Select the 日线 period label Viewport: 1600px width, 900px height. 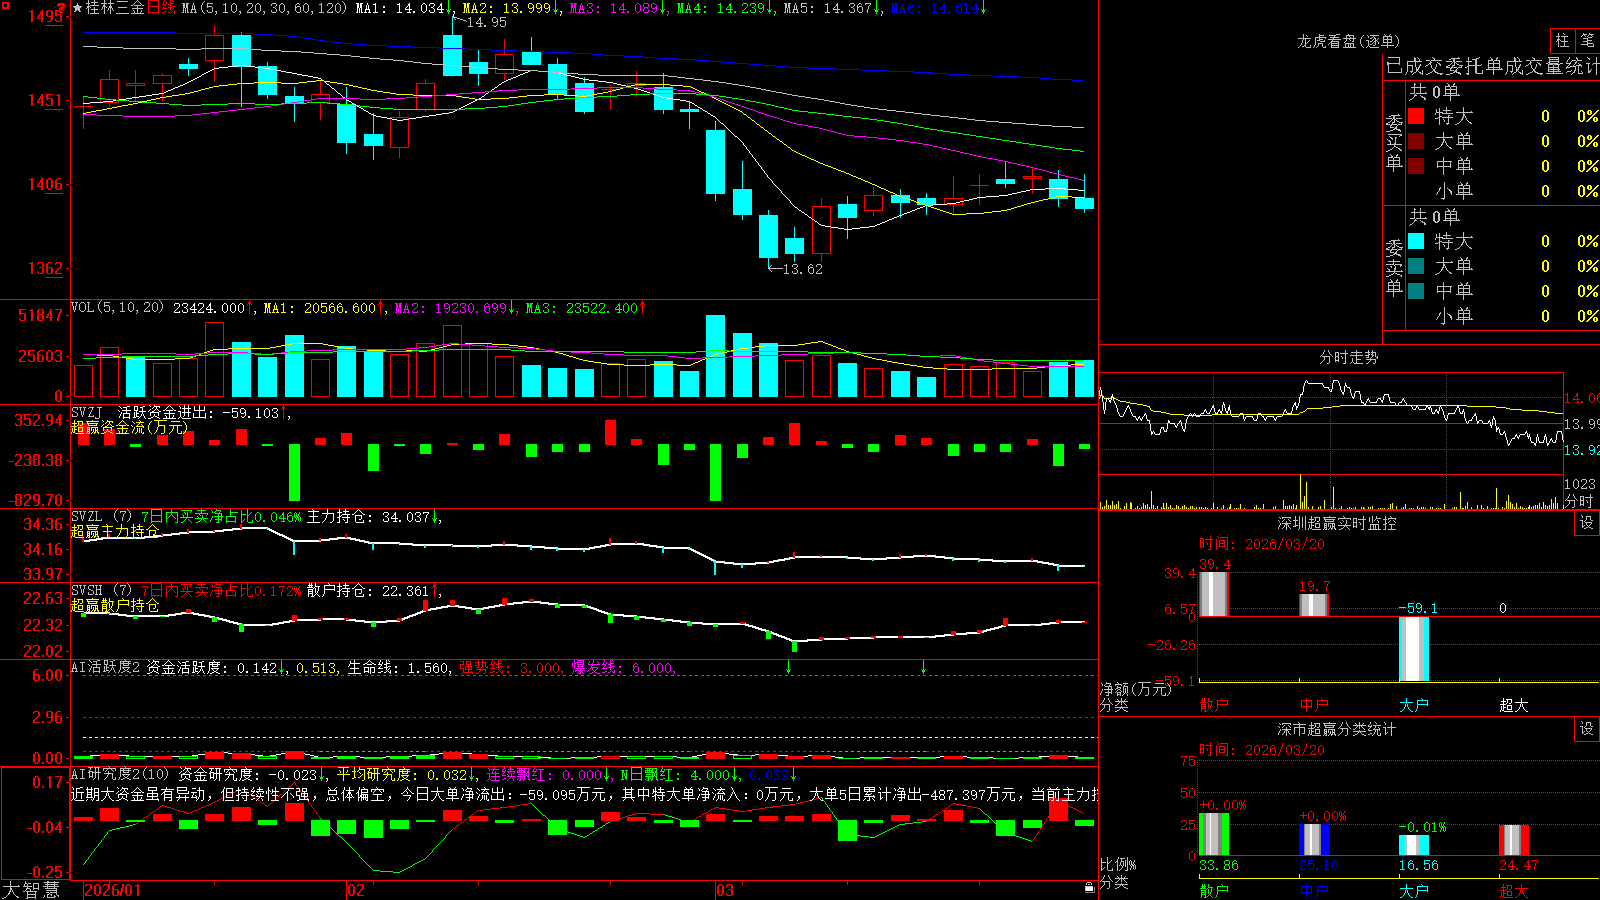coord(161,8)
